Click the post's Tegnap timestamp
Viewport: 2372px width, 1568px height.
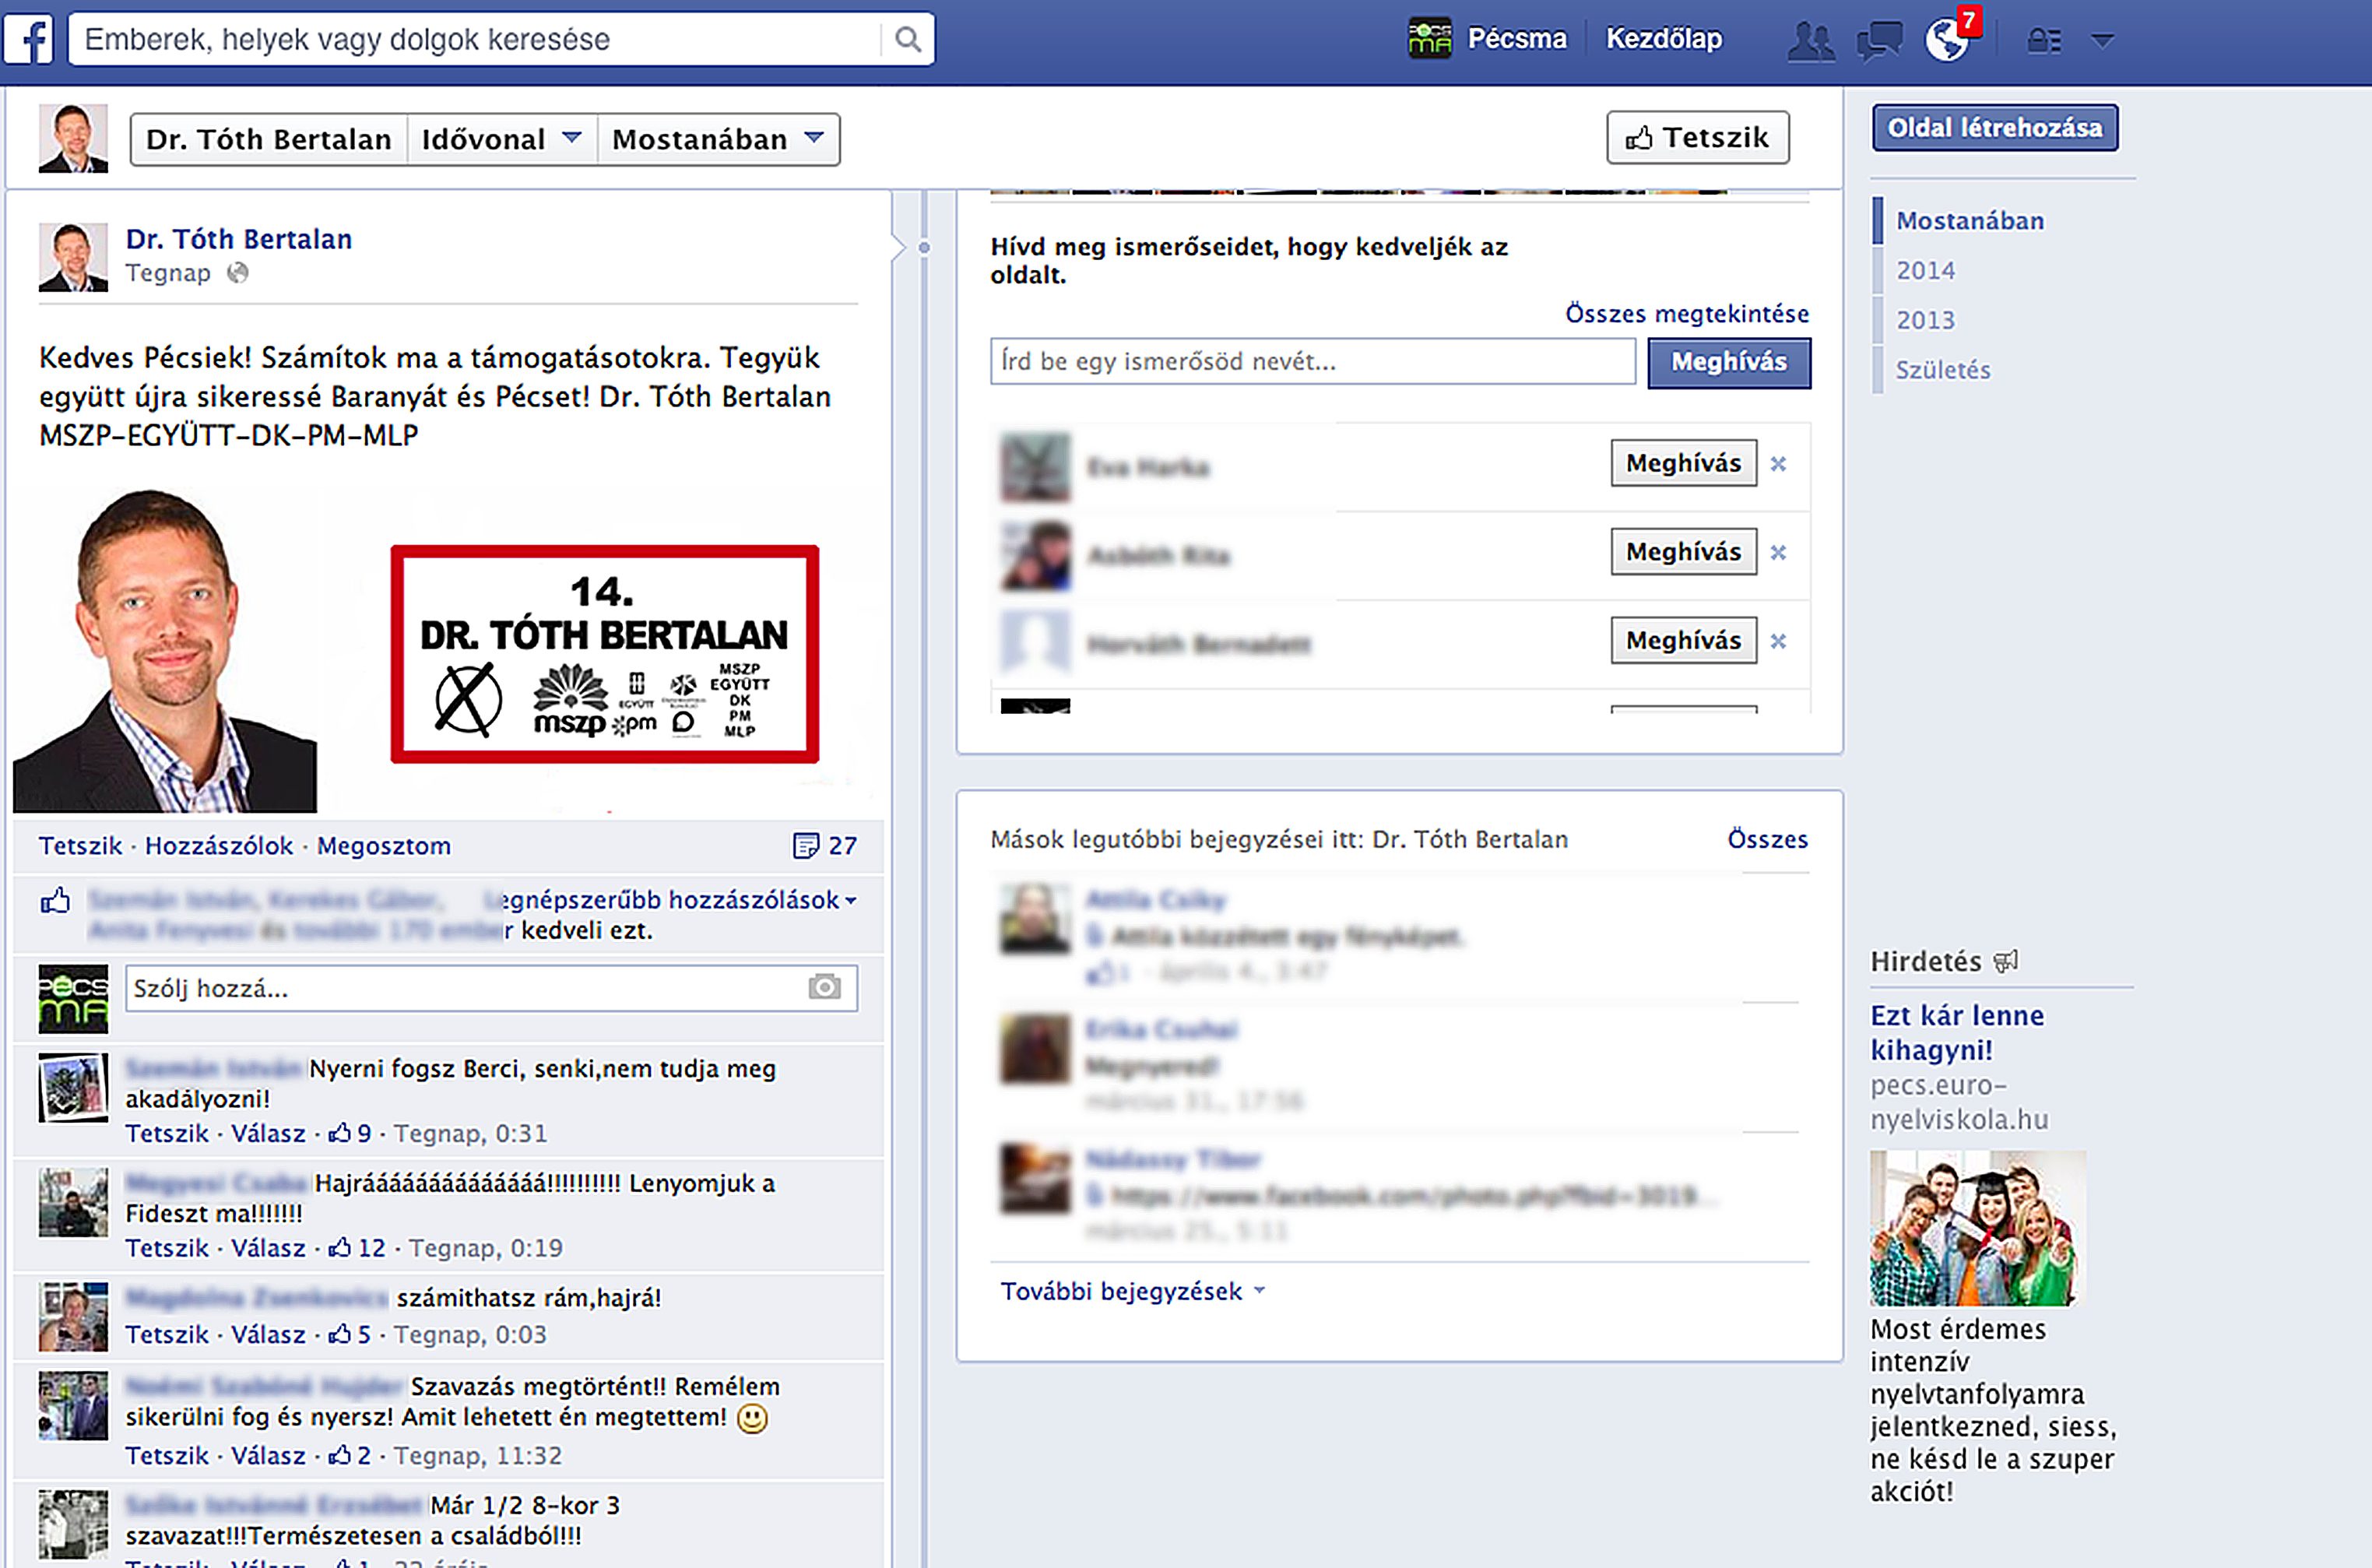tap(168, 273)
